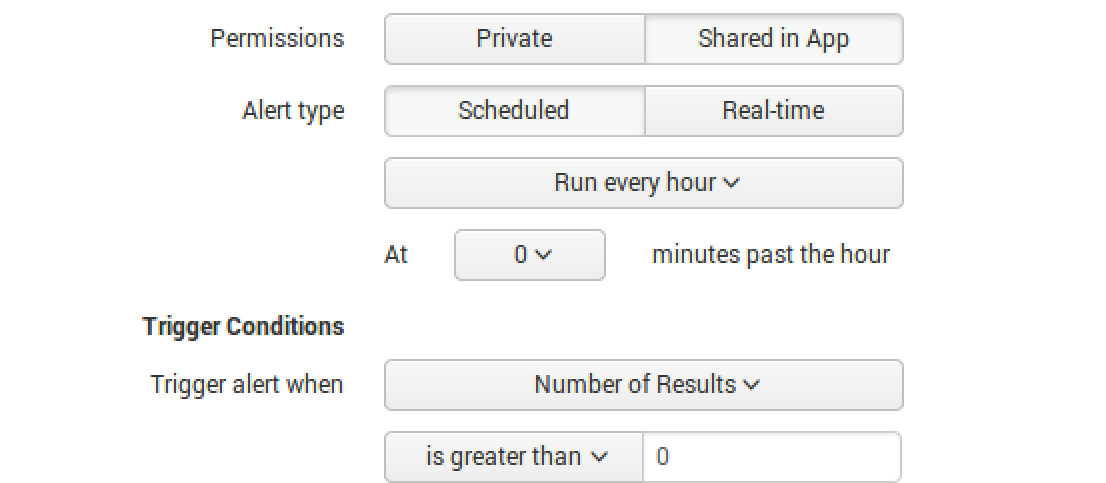Screen dimensions: 1106x483
Task: Click the 'Trigger alert when' label
Action: (247, 385)
